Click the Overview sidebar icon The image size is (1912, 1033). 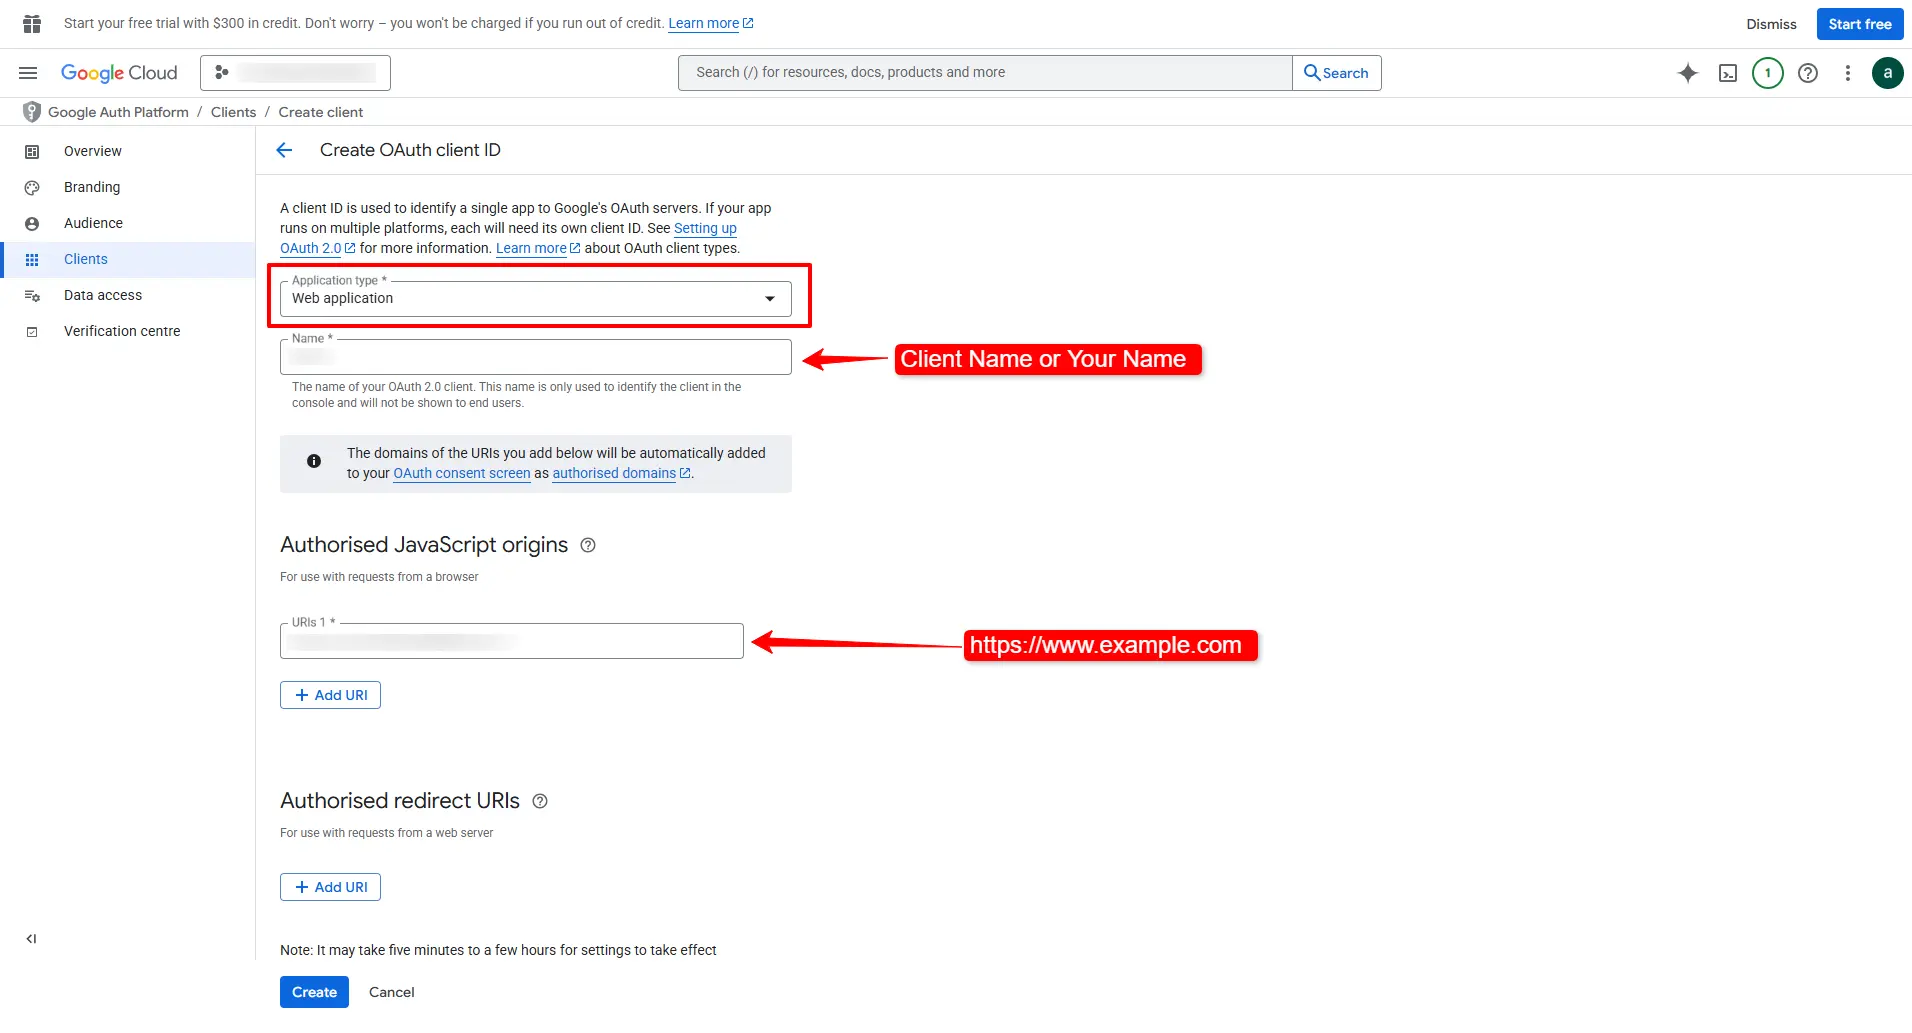32,152
